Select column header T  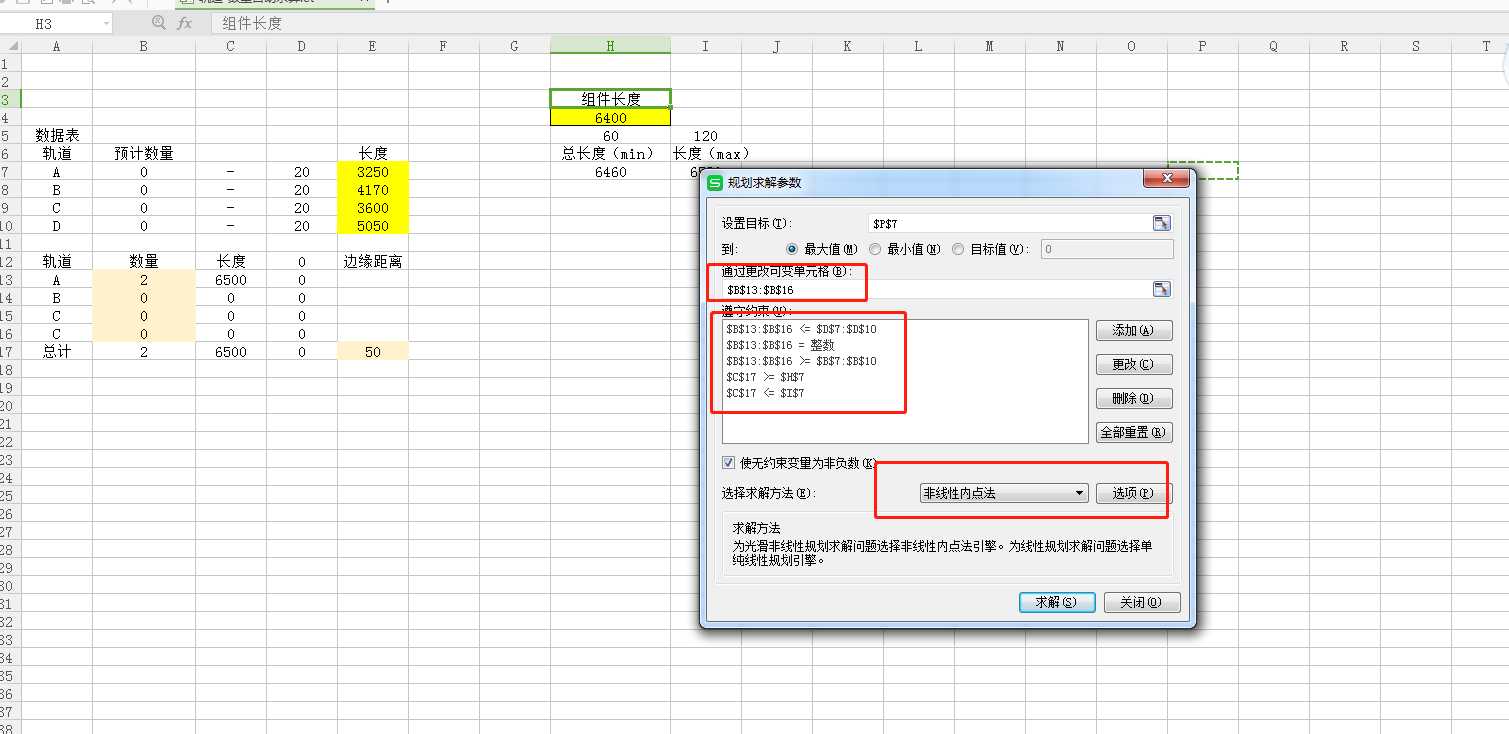(1486, 46)
